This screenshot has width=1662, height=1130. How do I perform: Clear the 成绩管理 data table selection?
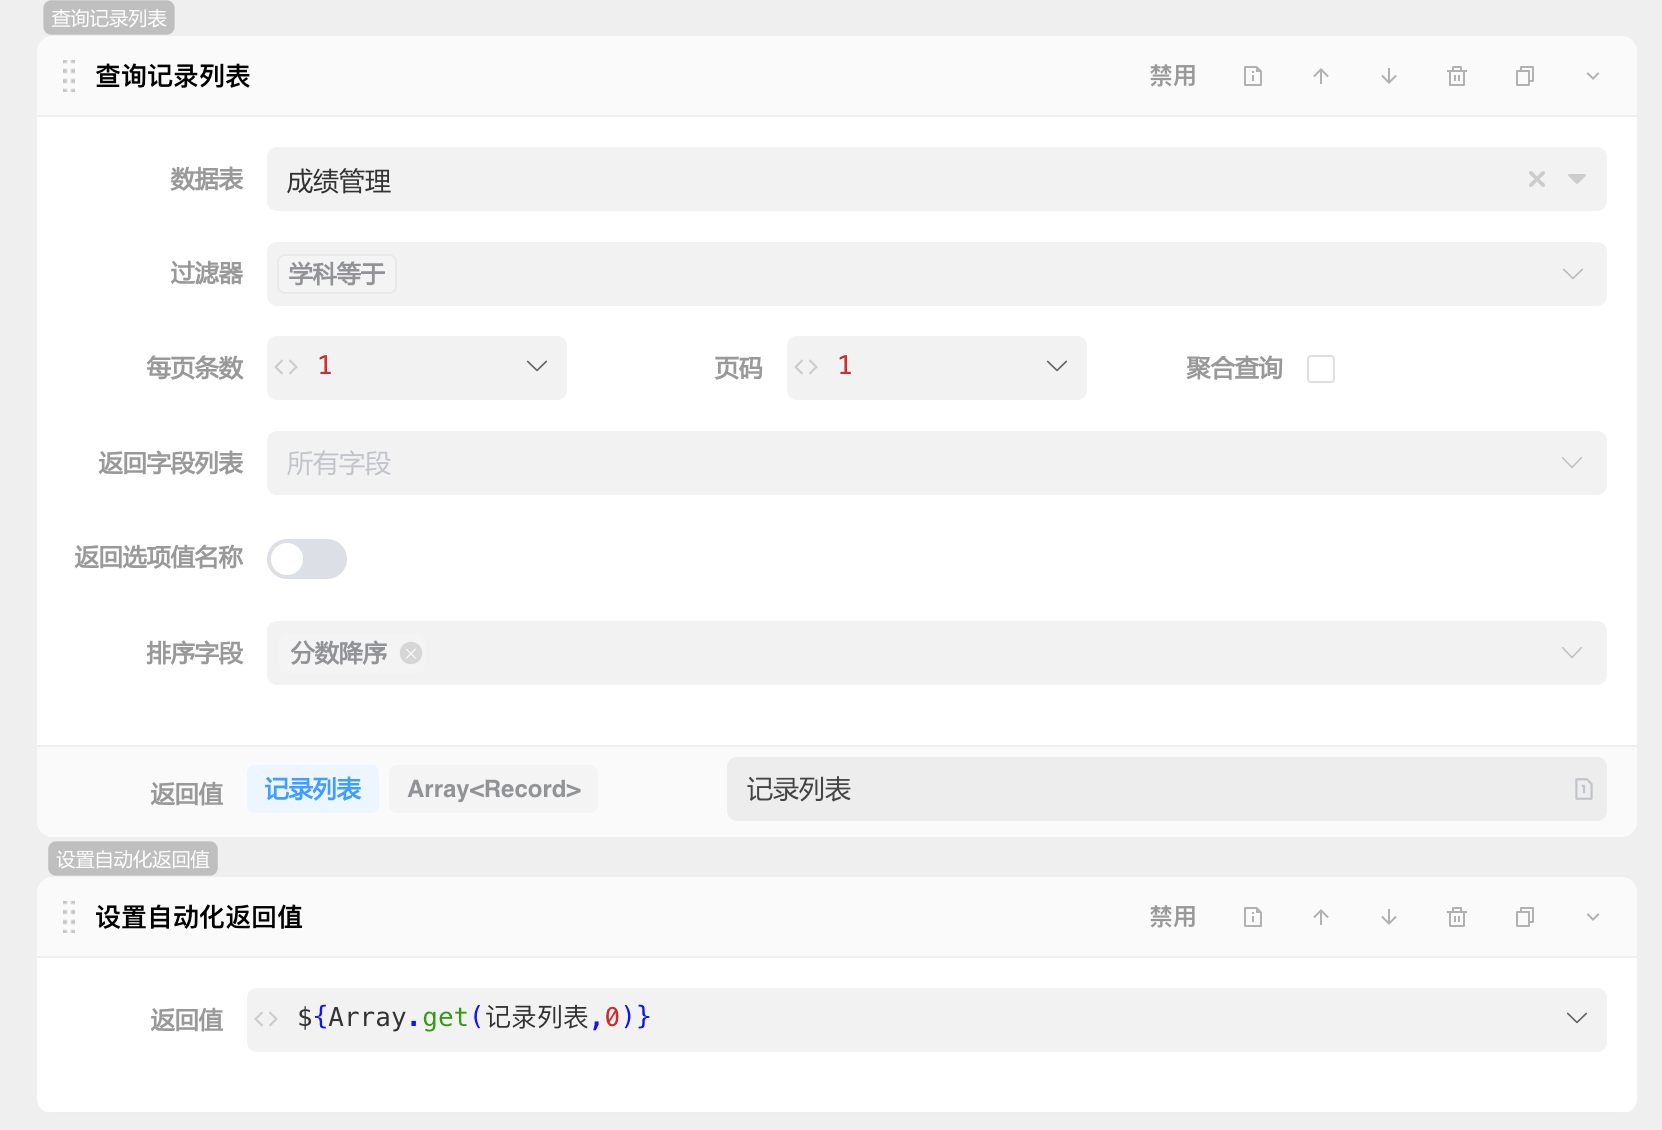(1535, 179)
